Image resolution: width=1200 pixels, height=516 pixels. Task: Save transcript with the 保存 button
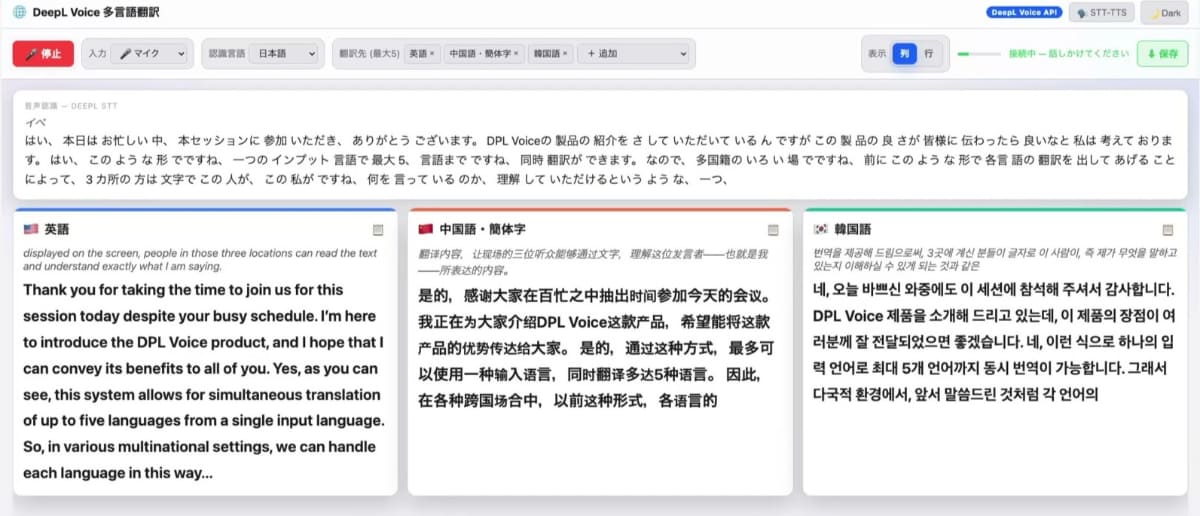pos(1162,53)
